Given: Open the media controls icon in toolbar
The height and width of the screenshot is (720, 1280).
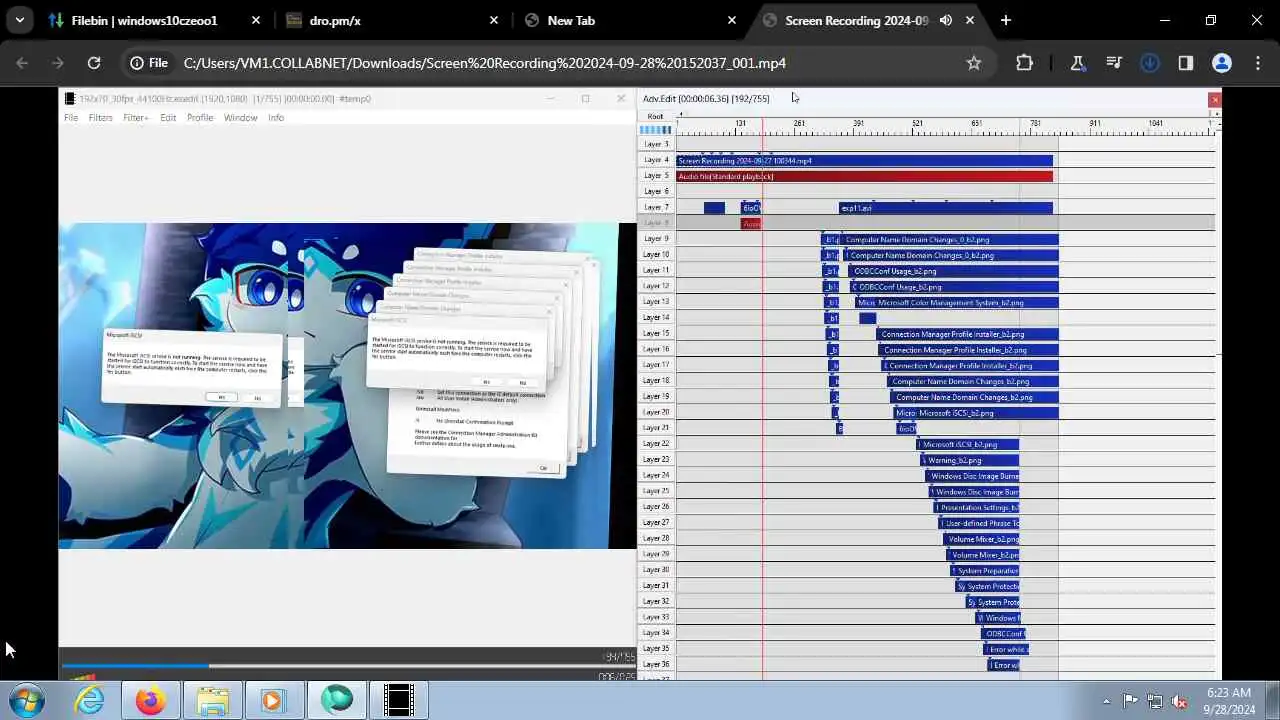Looking at the screenshot, I should tap(1114, 63).
